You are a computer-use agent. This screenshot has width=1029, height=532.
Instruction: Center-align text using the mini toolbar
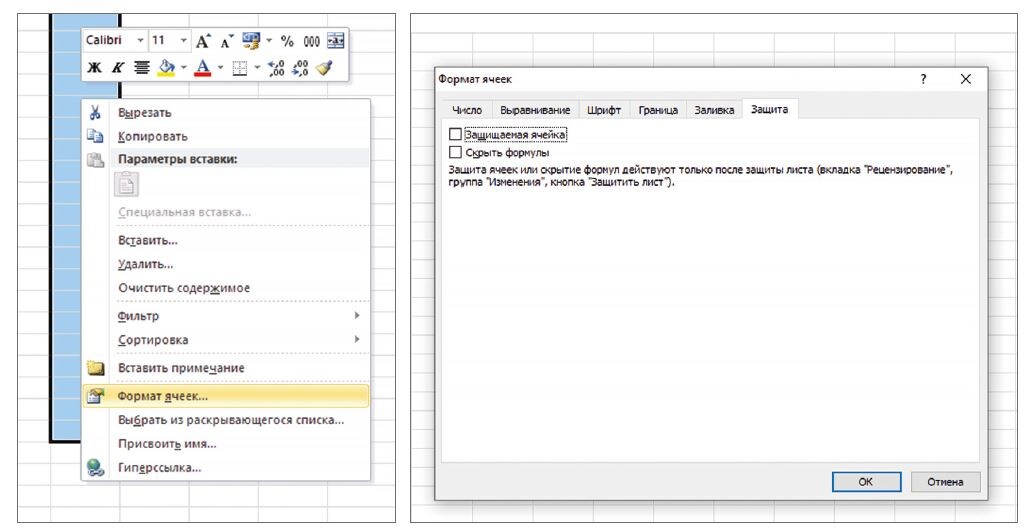click(x=142, y=68)
